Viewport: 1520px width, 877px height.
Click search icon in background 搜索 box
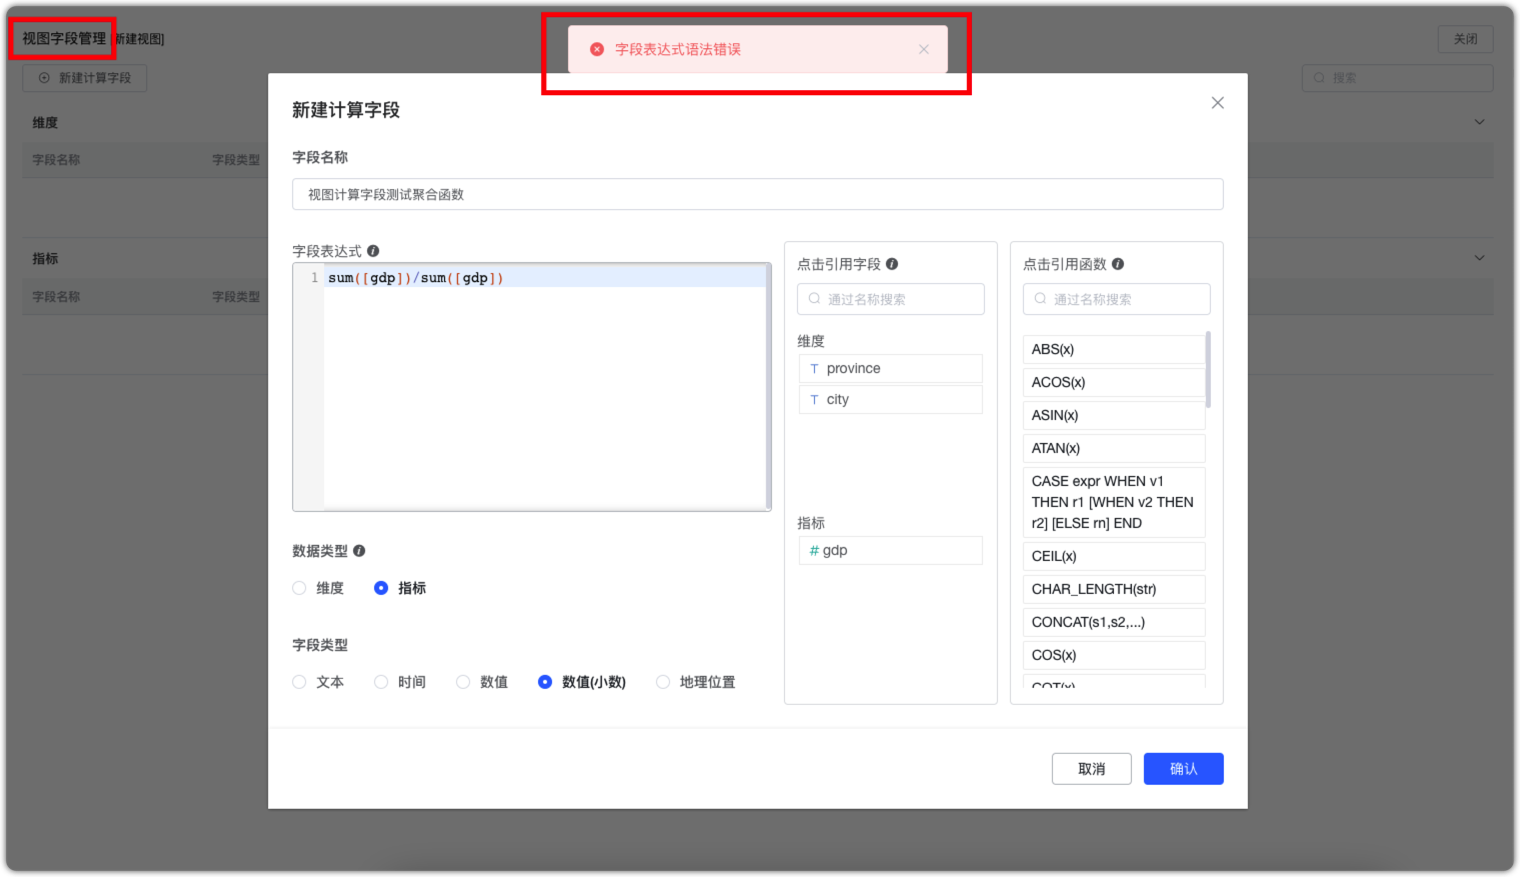point(1320,78)
